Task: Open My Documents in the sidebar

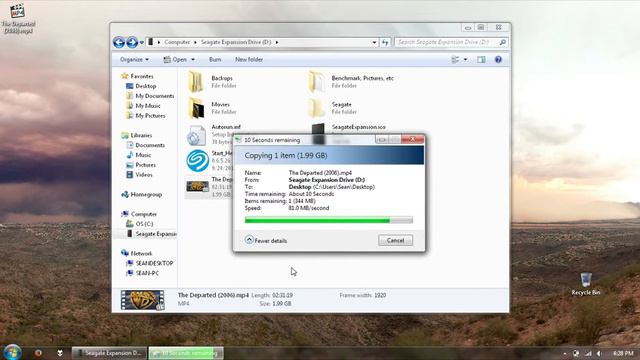Action: (x=154, y=96)
